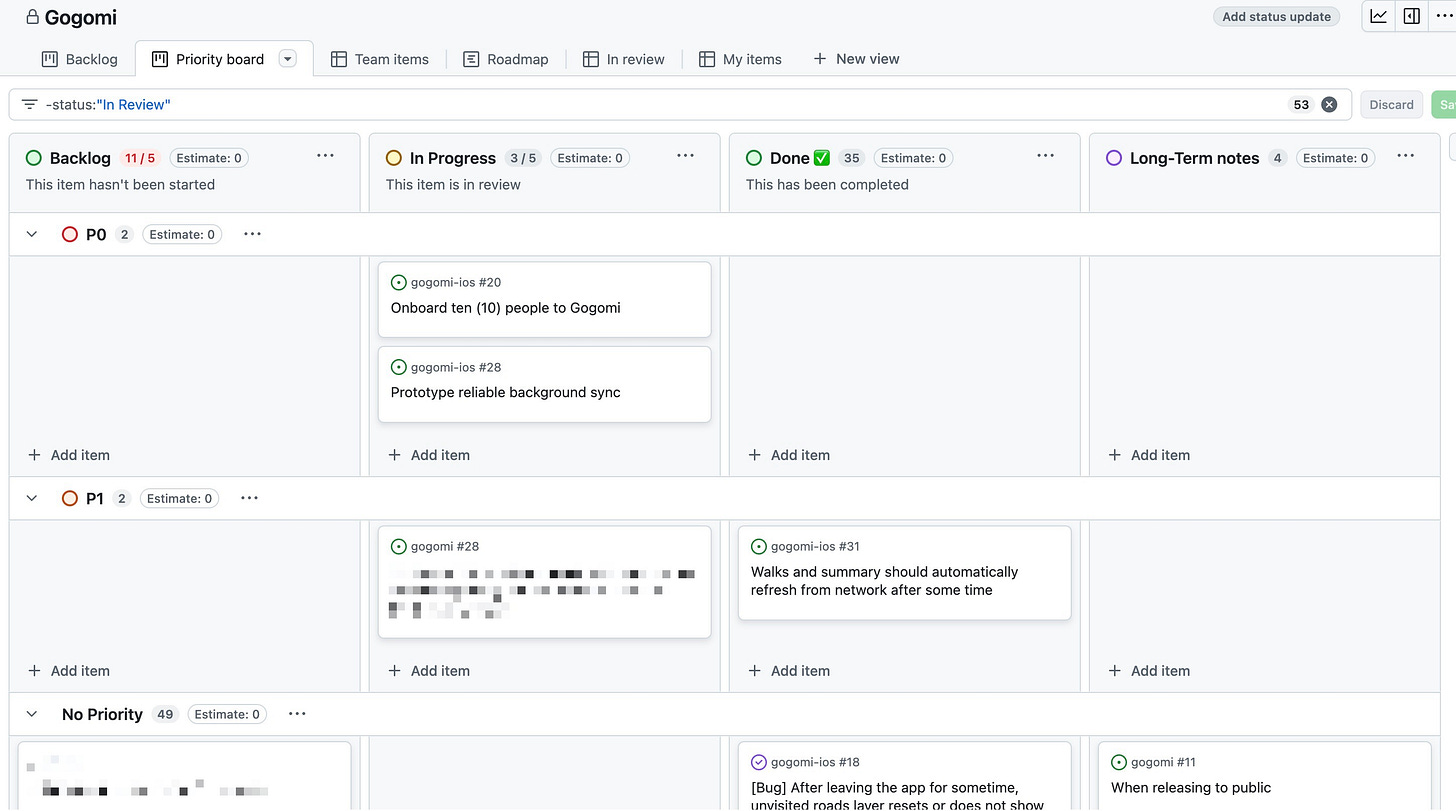
Task: Open the Roadmap tab
Action: (x=506, y=59)
